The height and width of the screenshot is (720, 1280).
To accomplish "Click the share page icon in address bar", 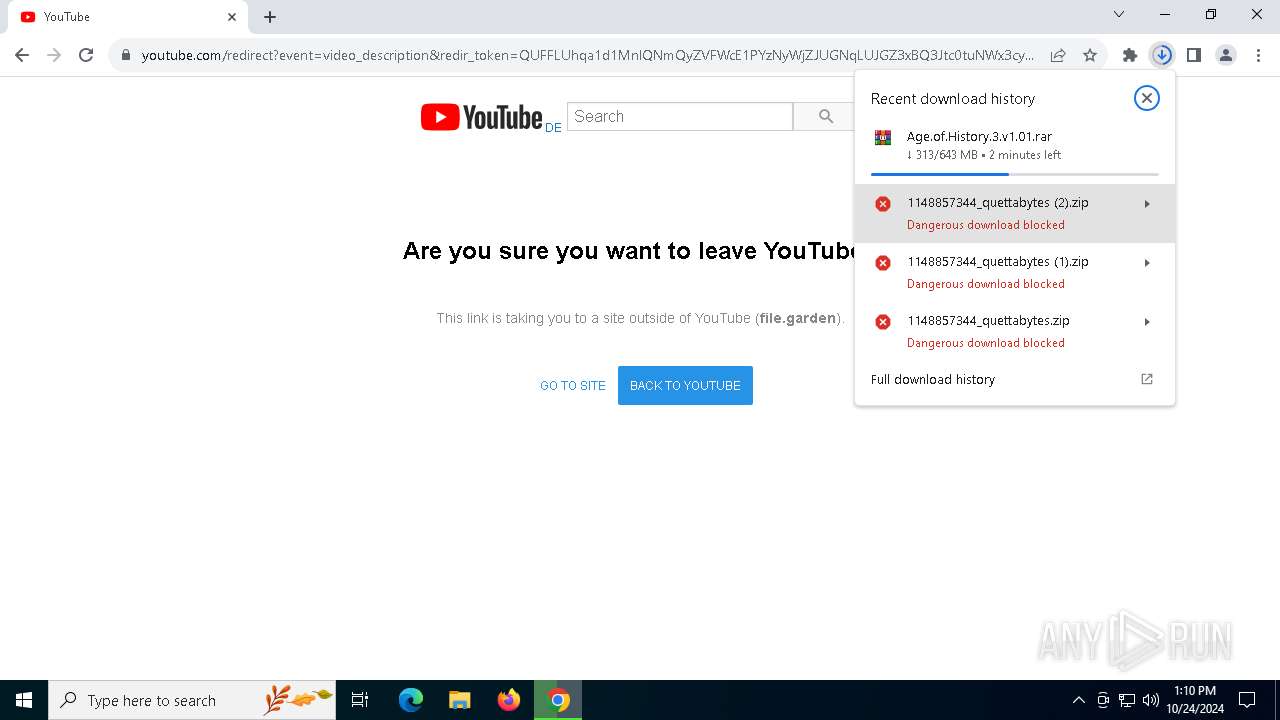I will point(1058,55).
